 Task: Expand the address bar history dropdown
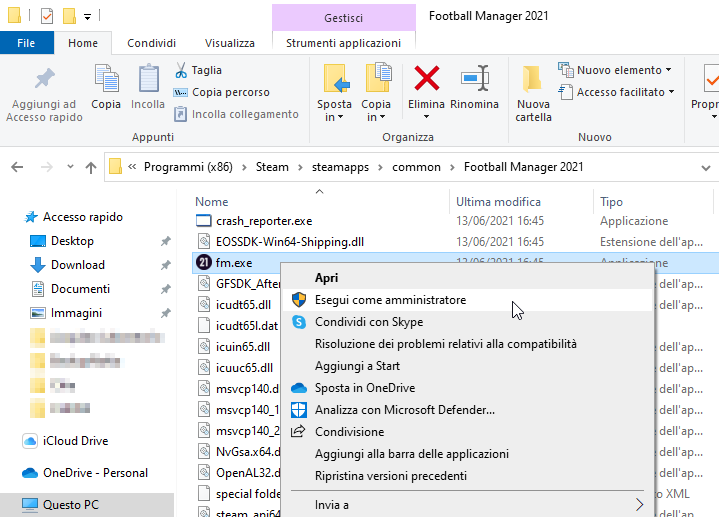(706, 168)
